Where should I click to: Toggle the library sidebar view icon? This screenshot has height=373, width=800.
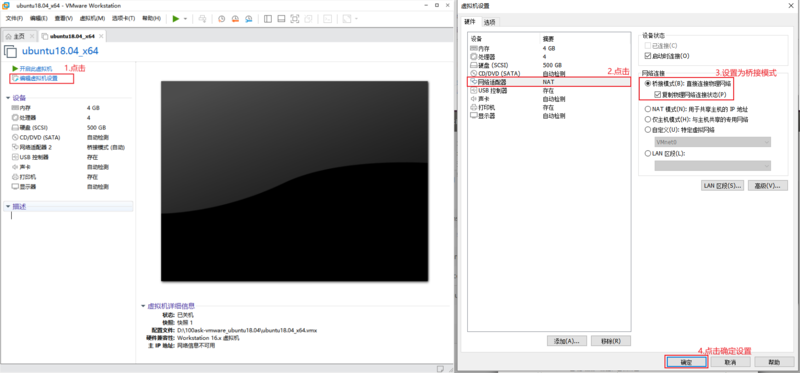click(268, 18)
